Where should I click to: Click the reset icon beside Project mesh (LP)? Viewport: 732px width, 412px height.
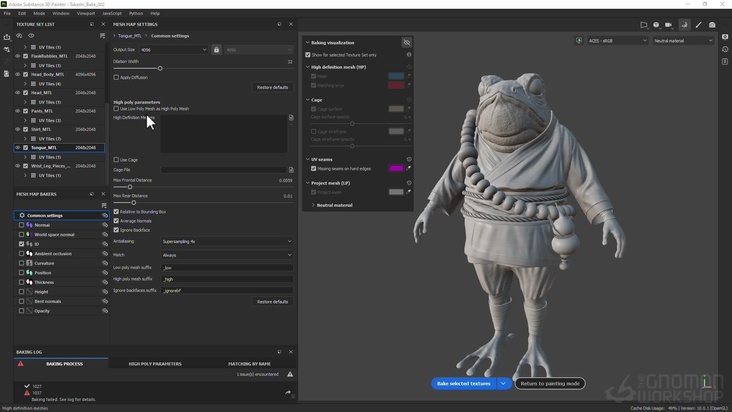click(409, 183)
